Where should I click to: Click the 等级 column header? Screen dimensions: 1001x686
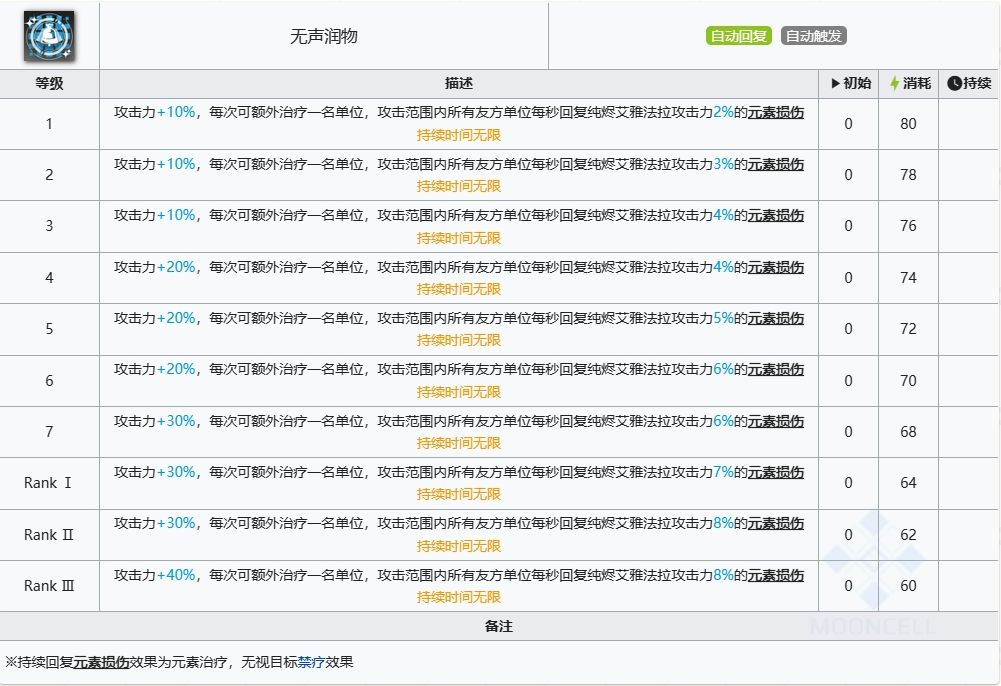49,84
